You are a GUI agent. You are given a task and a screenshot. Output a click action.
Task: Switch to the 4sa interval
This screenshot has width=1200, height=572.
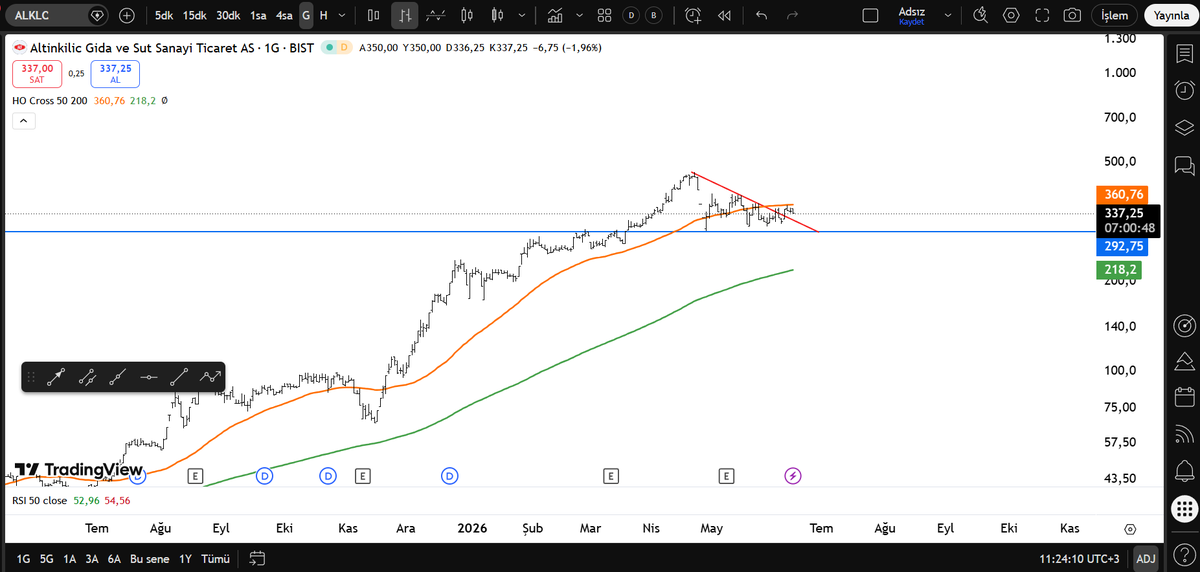click(285, 15)
